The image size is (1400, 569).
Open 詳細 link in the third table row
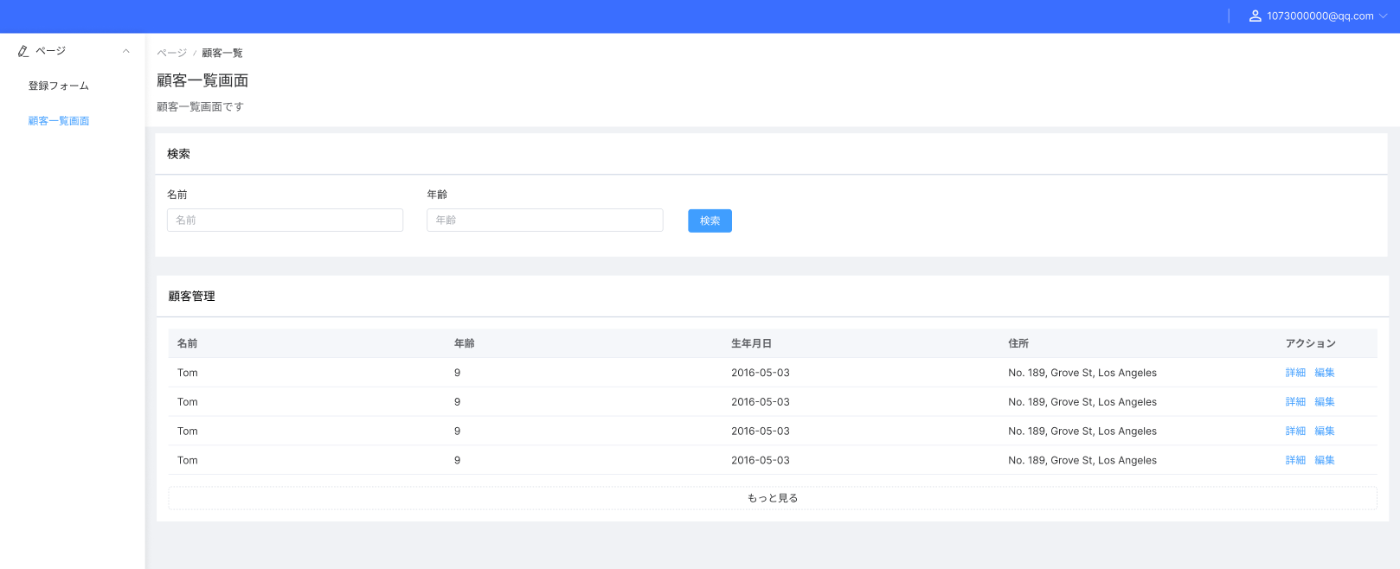(1296, 431)
